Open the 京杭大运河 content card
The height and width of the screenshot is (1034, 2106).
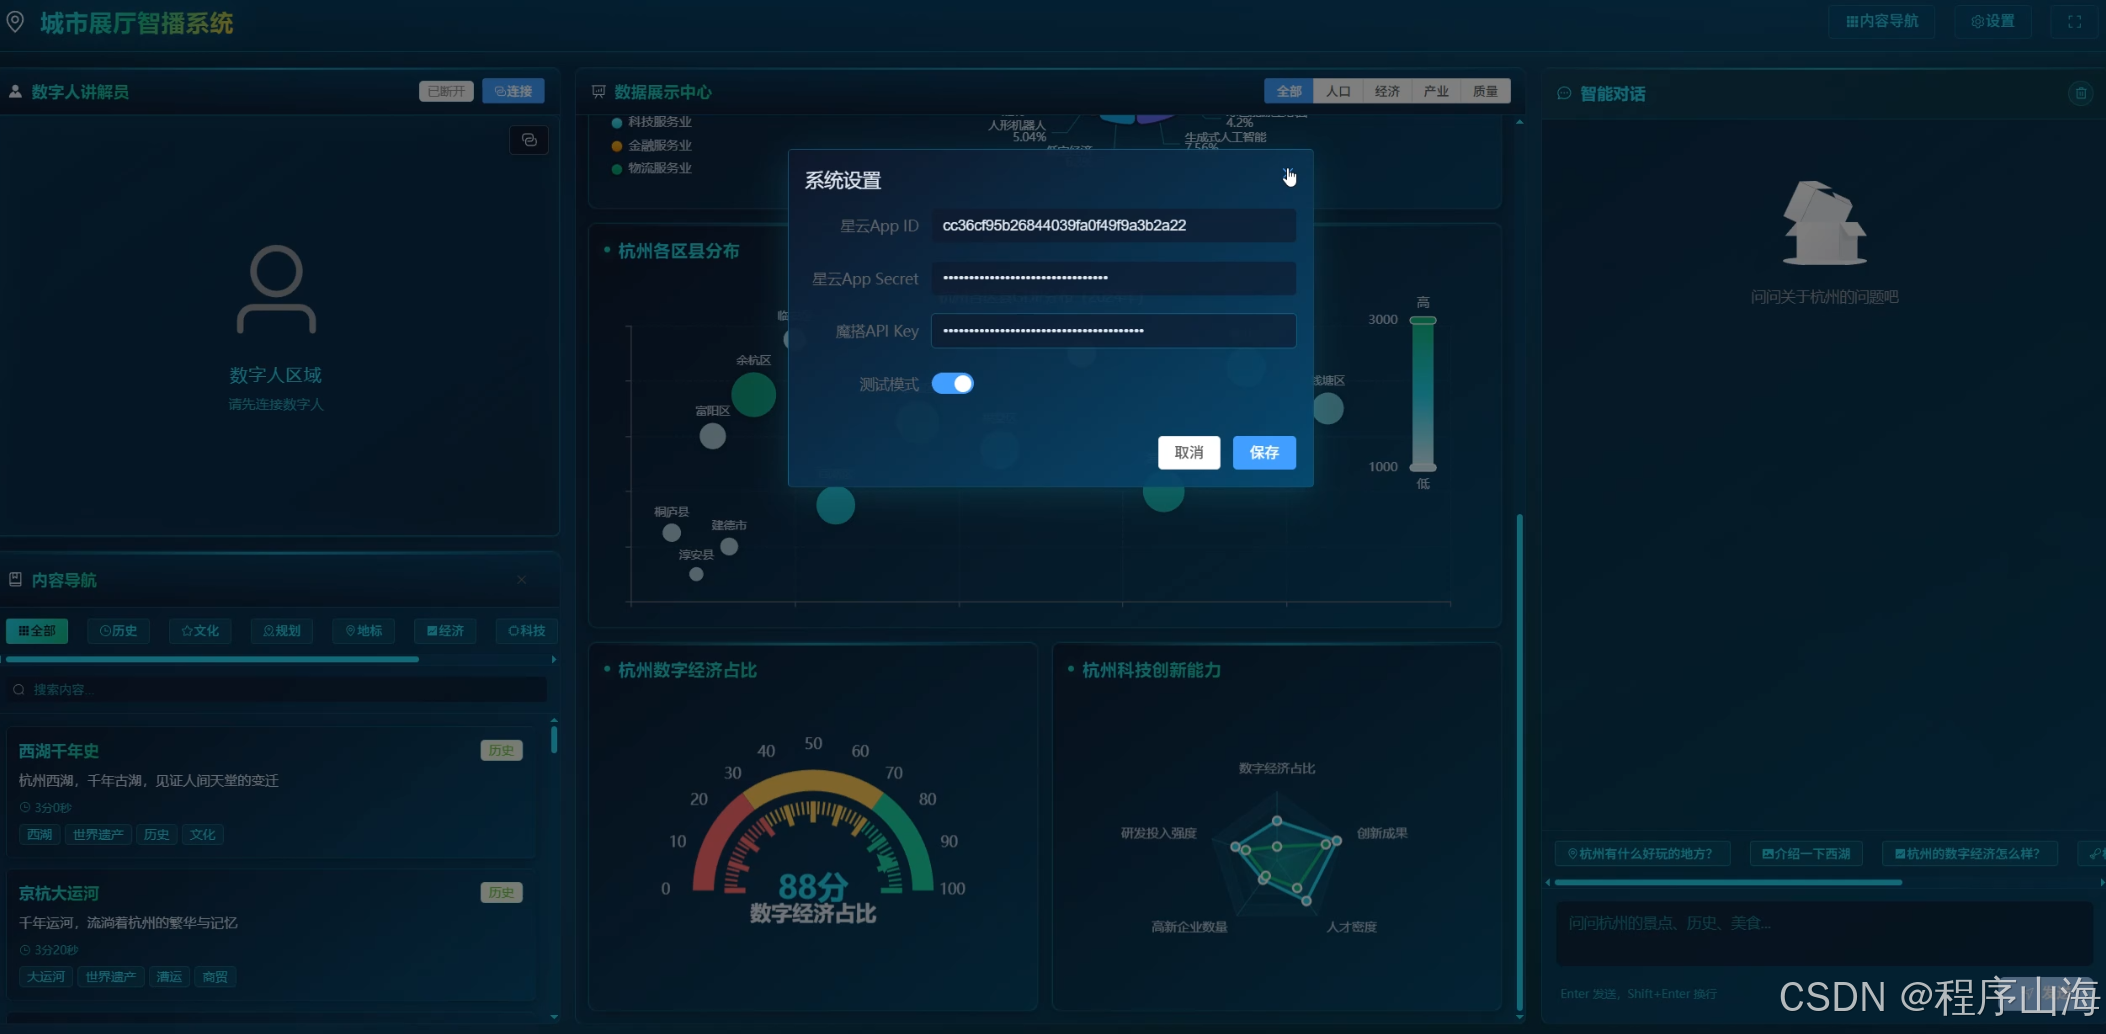[x=270, y=934]
